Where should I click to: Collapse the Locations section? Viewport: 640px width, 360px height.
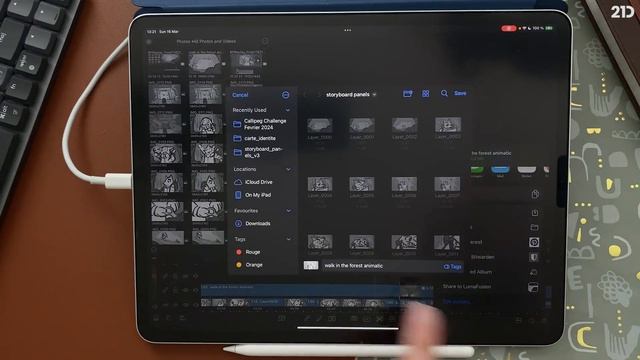(x=288, y=169)
